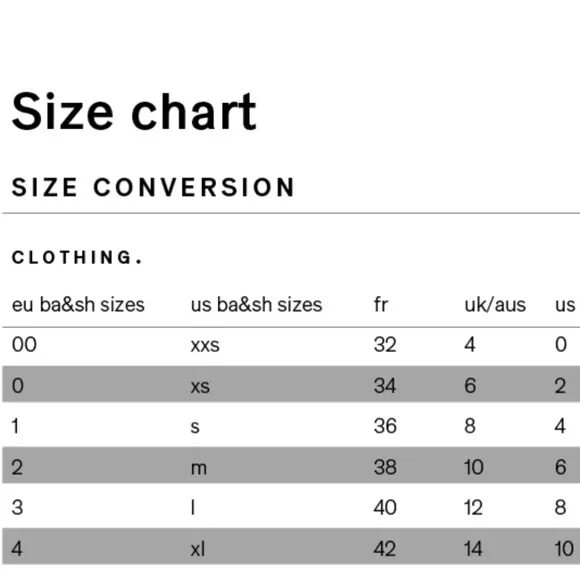Image resolution: width=580 pixels, height=580 pixels.
Task: Click uk/aus value 12 in l row
Action: (473, 507)
